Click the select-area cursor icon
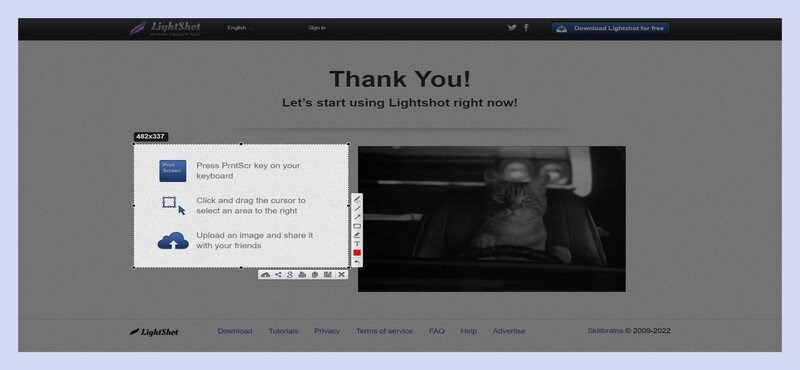The width and height of the screenshot is (800, 370). click(x=173, y=205)
